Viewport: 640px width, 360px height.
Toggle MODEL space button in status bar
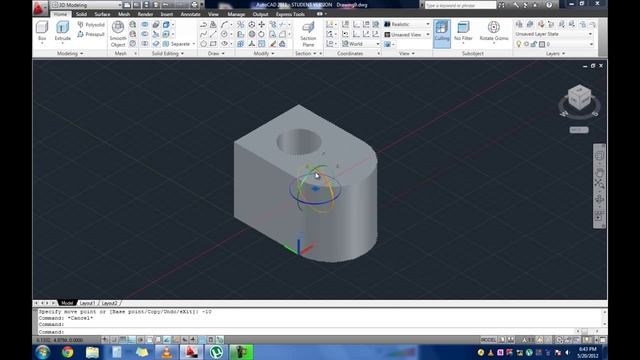(488, 340)
